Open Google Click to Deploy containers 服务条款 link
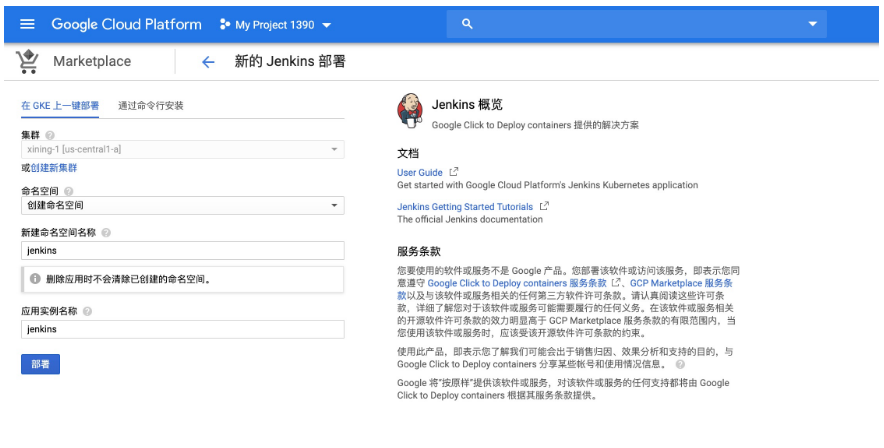 tap(517, 283)
